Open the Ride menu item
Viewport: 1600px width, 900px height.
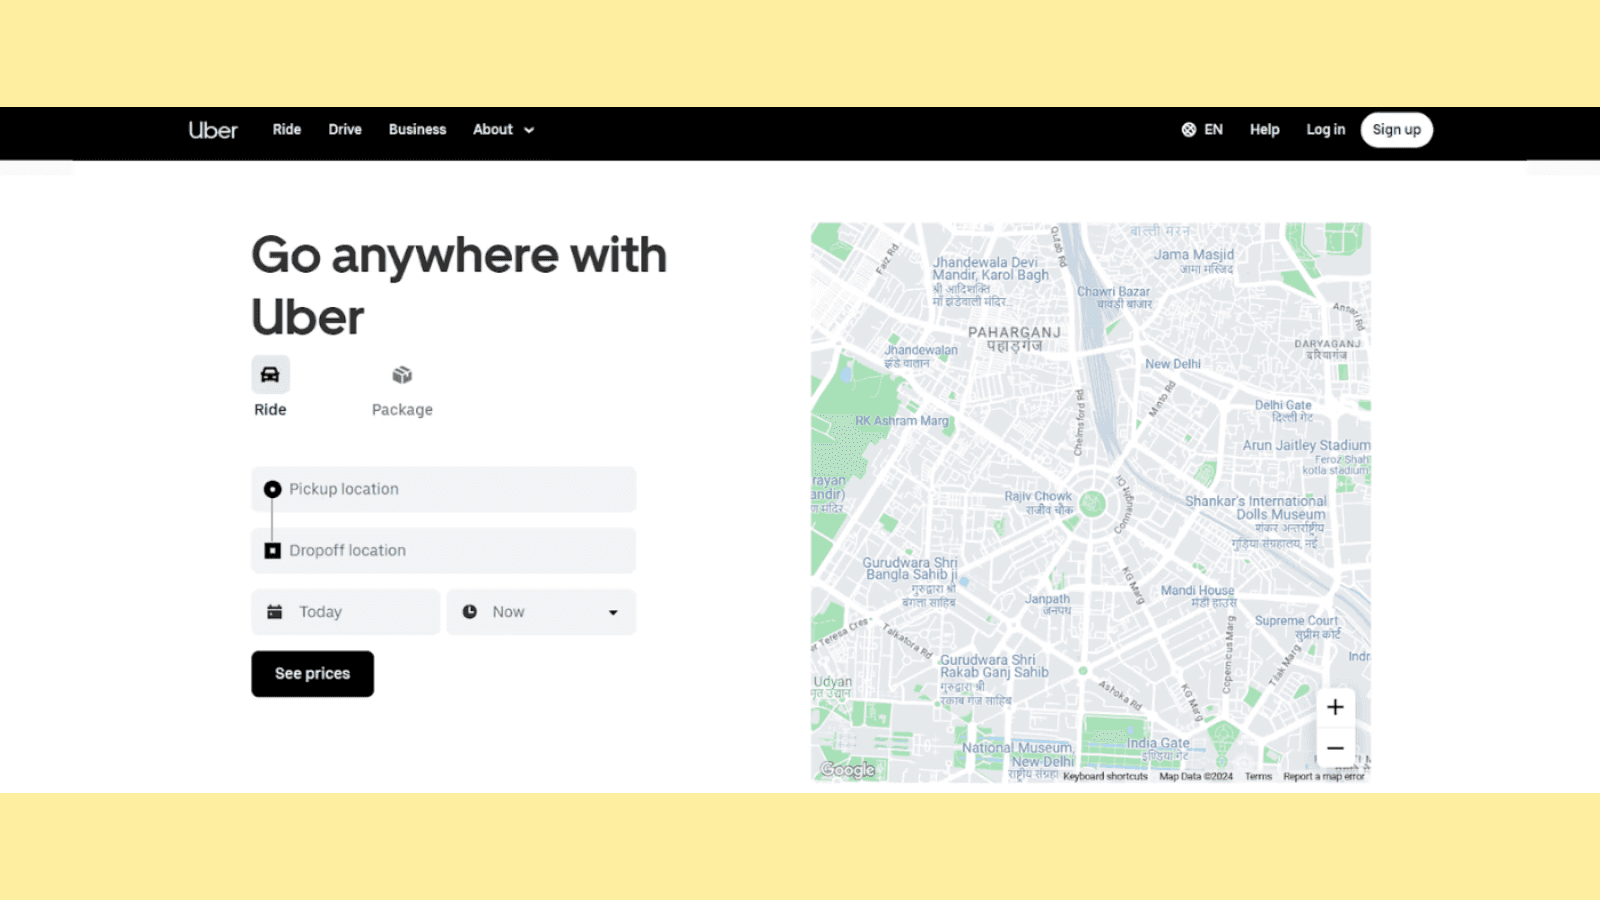pyautogui.click(x=287, y=129)
